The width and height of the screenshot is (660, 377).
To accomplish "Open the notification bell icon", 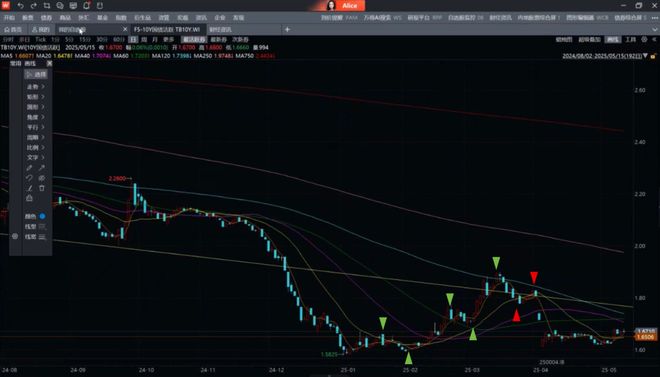I will pos(86,6).
